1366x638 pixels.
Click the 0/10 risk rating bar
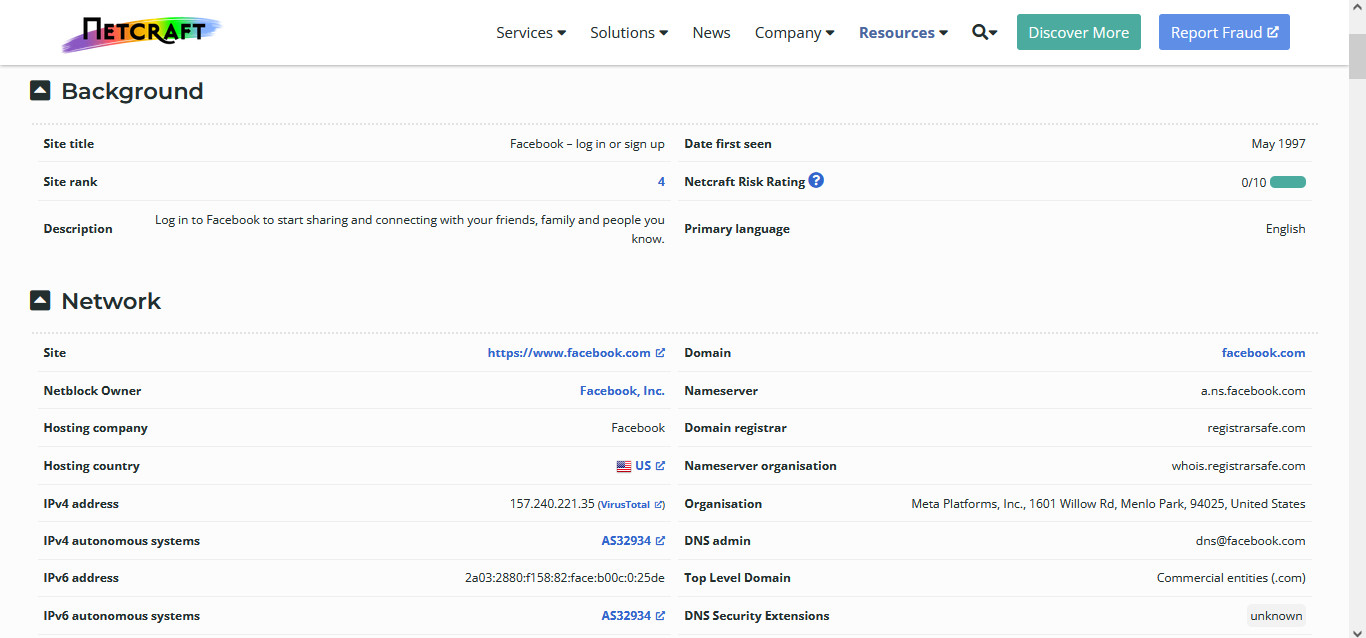point(1288,182)
